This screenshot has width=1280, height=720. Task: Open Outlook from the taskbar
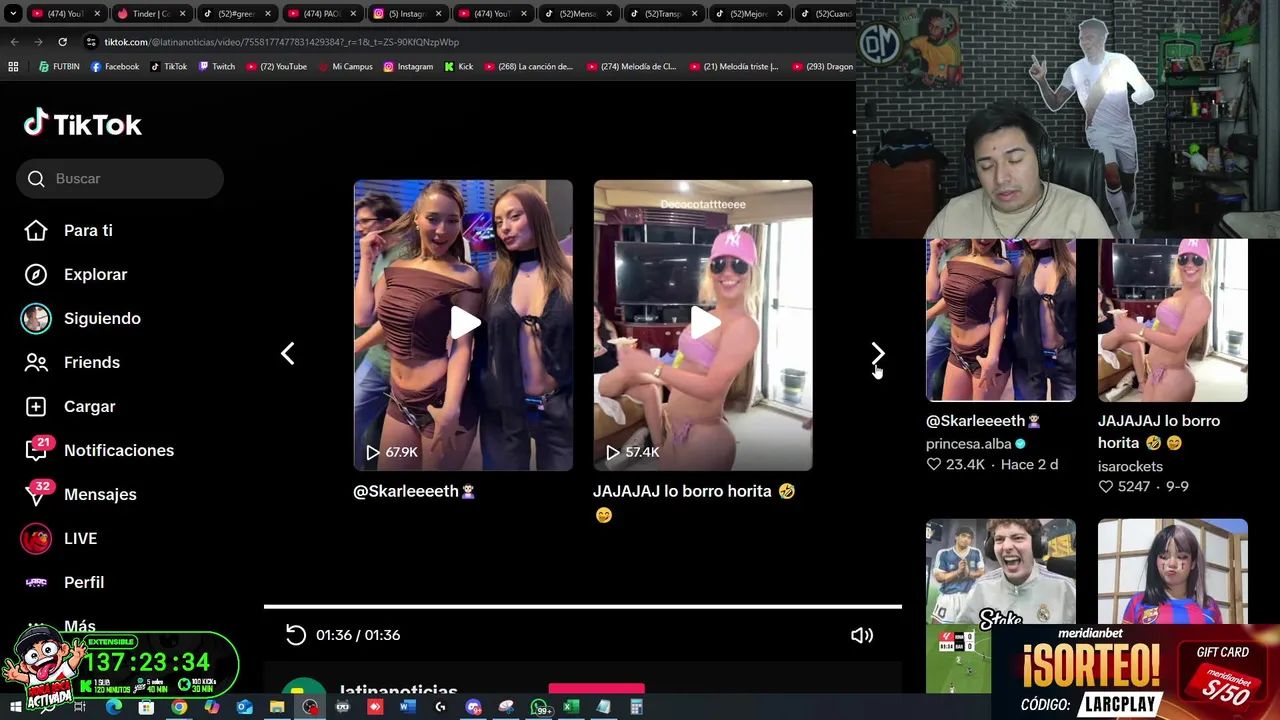244,707
